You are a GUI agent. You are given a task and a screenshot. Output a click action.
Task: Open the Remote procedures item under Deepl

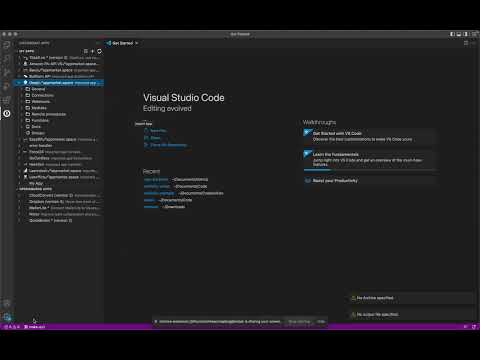pyautogui.click(x=49, y=114)
